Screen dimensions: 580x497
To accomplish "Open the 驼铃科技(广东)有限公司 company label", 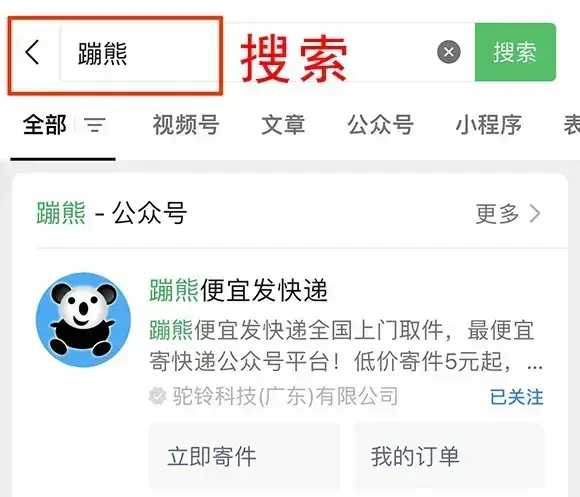I will 285,396.
